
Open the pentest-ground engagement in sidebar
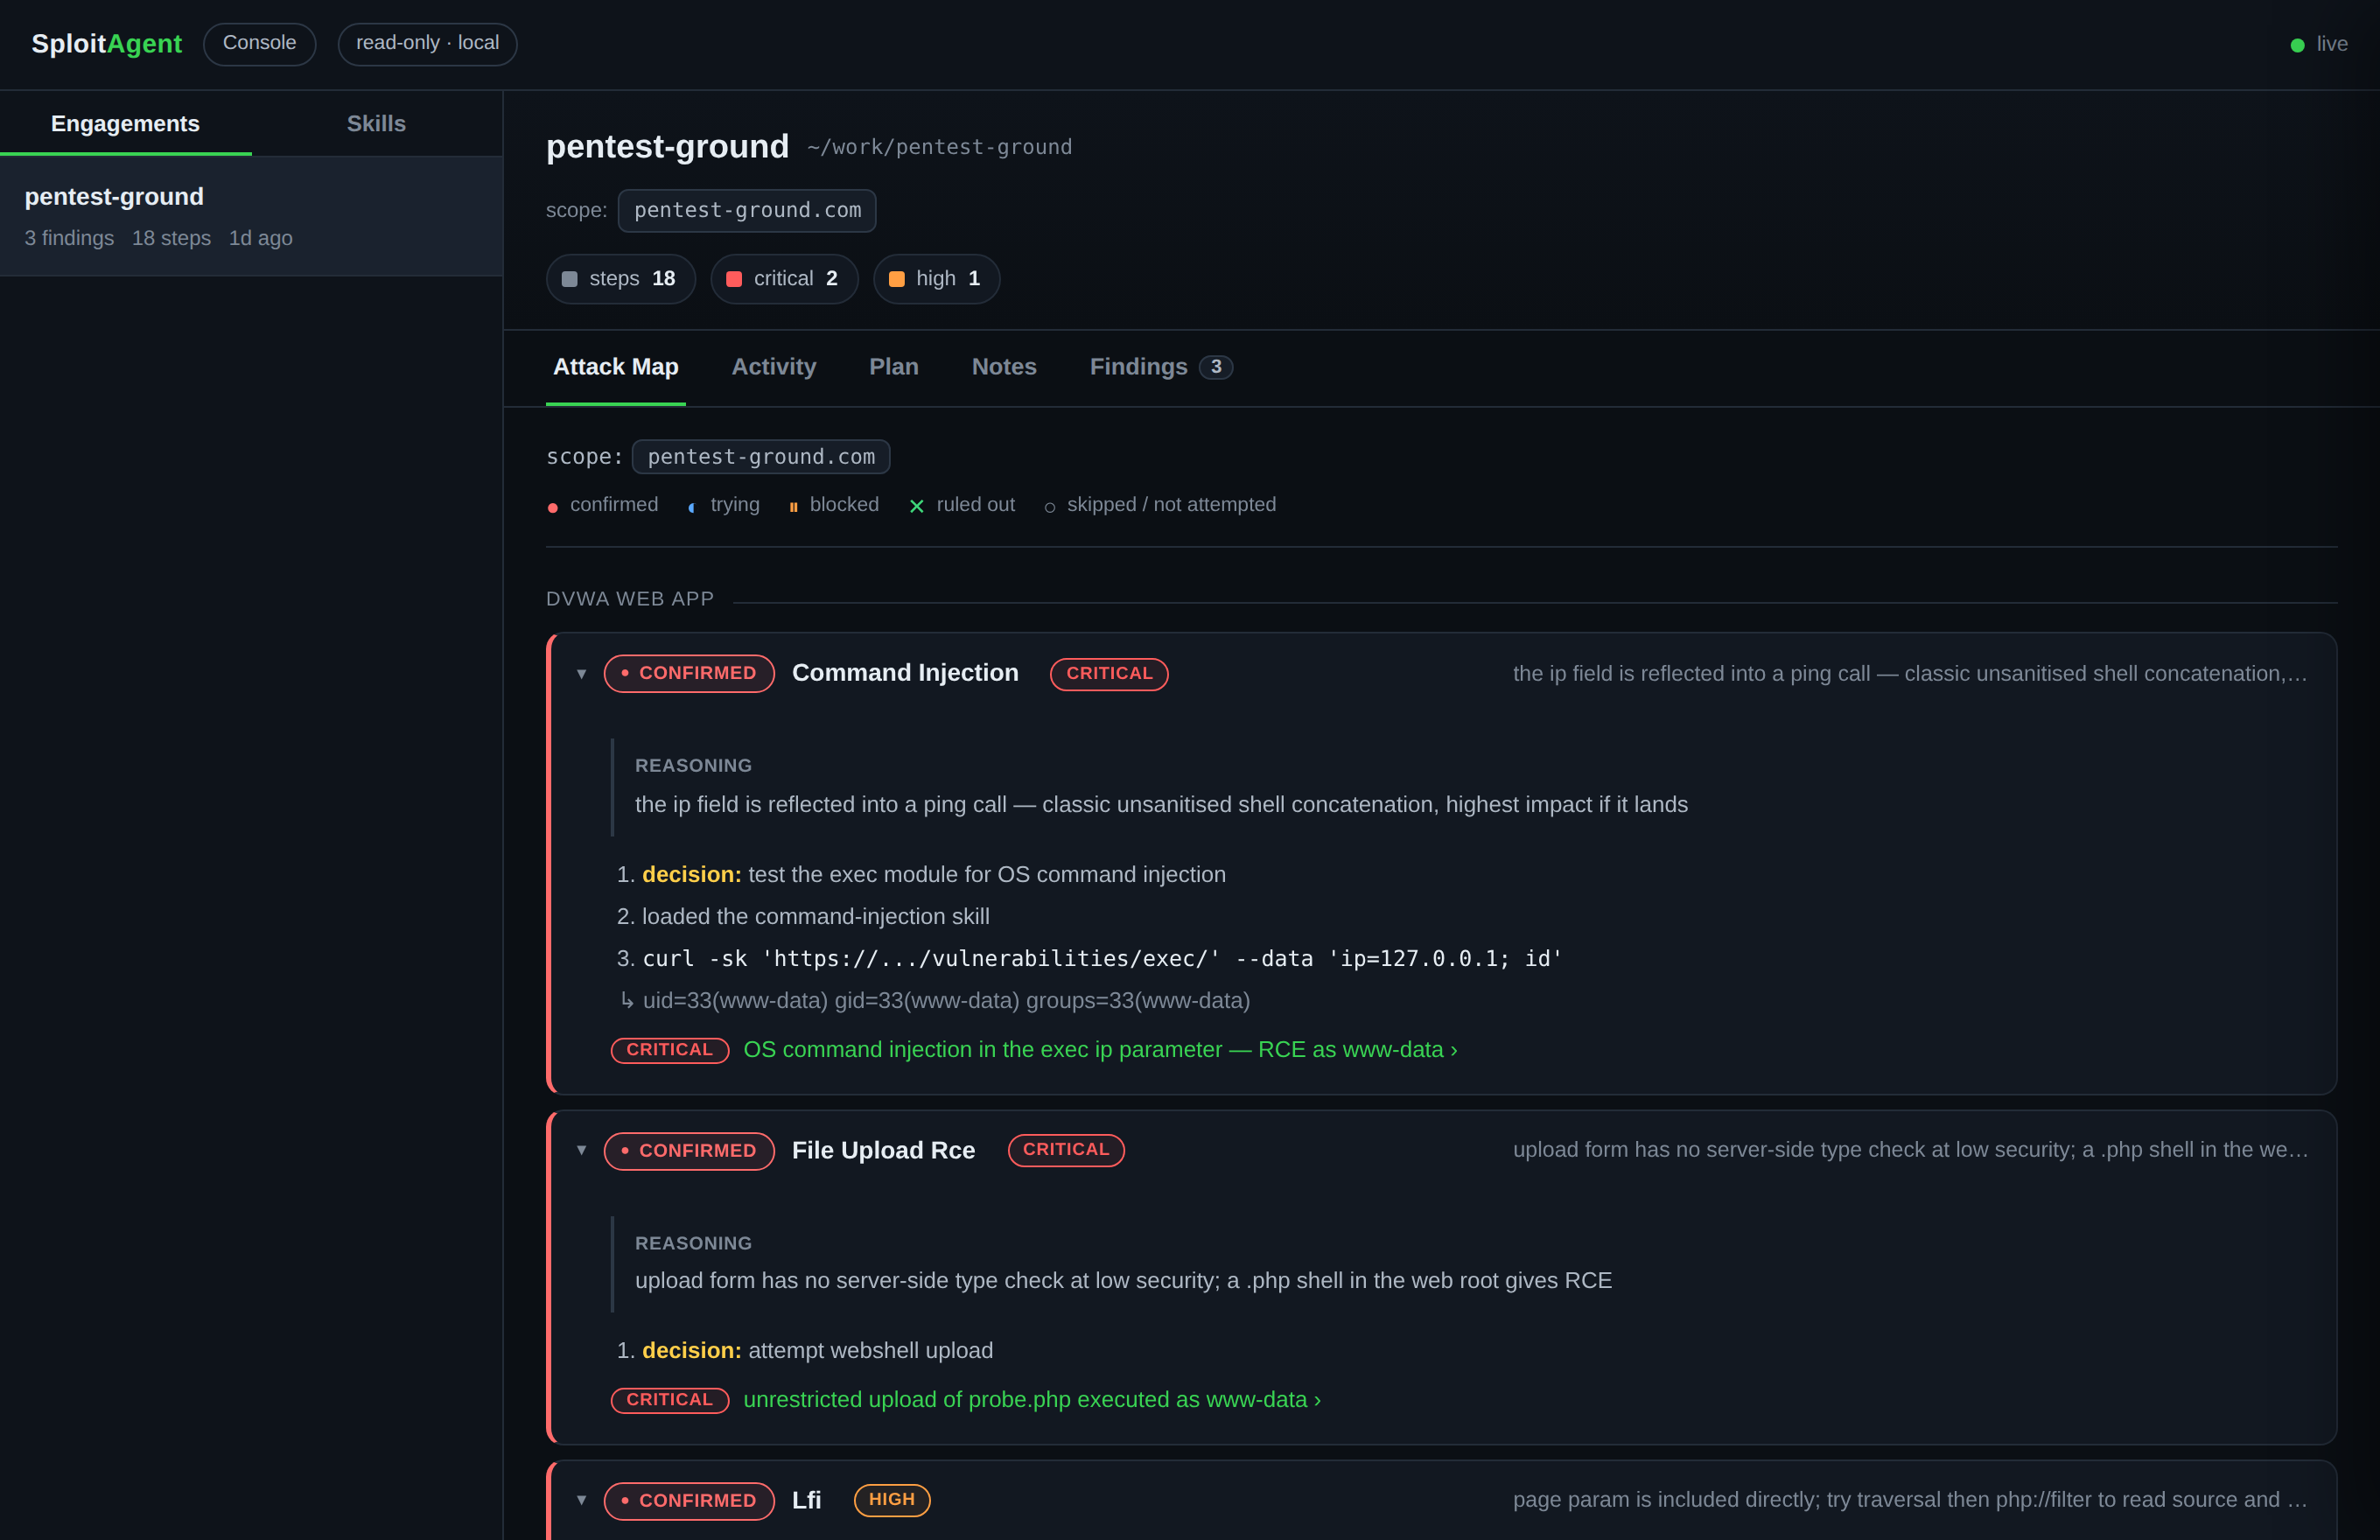click(251, 216)
